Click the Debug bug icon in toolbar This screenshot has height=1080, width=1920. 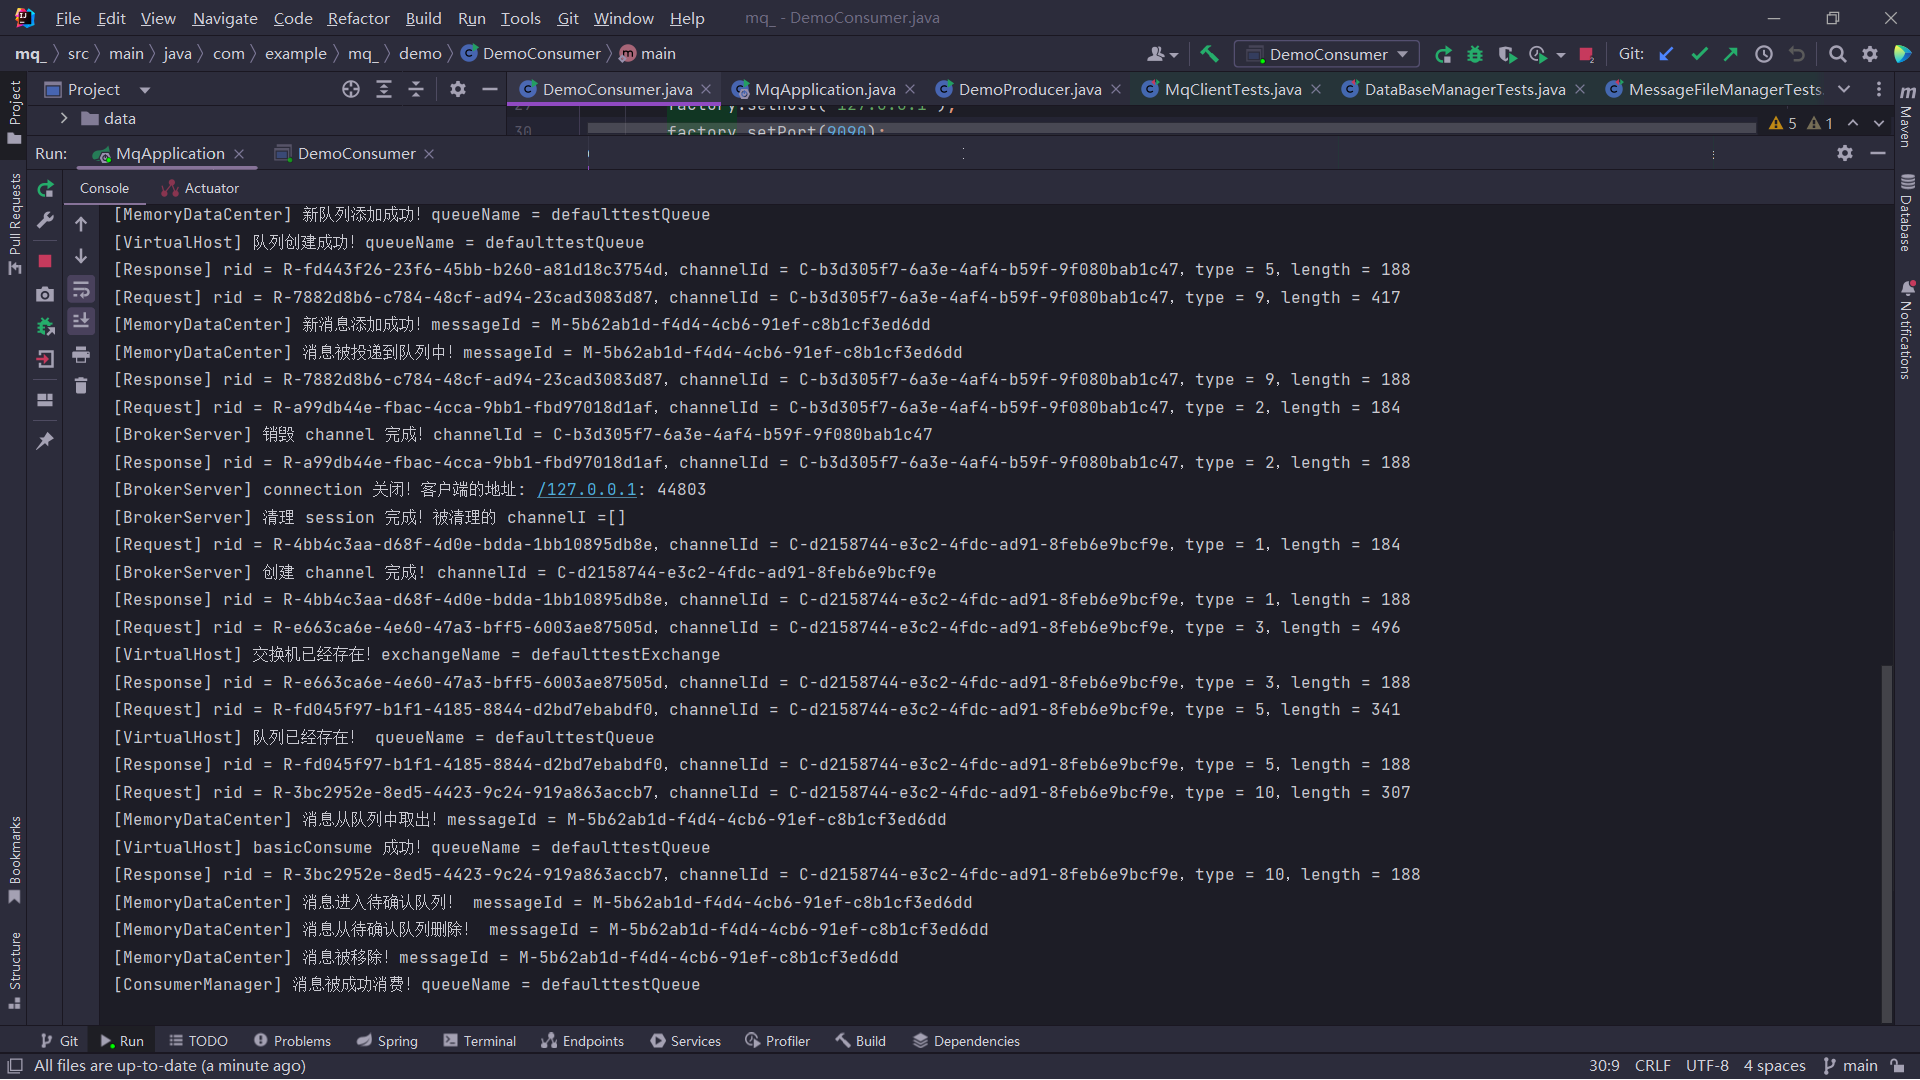1474,55
